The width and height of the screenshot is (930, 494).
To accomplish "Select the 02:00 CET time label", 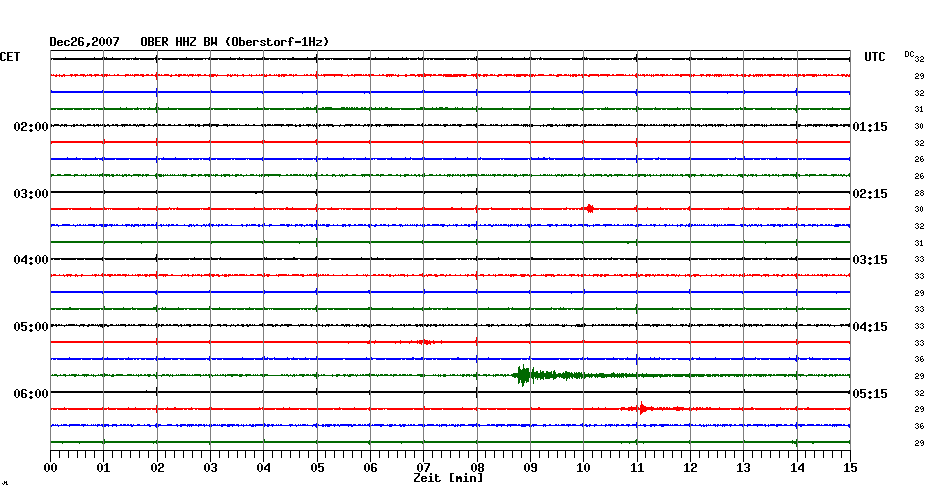I will point(31,127).
